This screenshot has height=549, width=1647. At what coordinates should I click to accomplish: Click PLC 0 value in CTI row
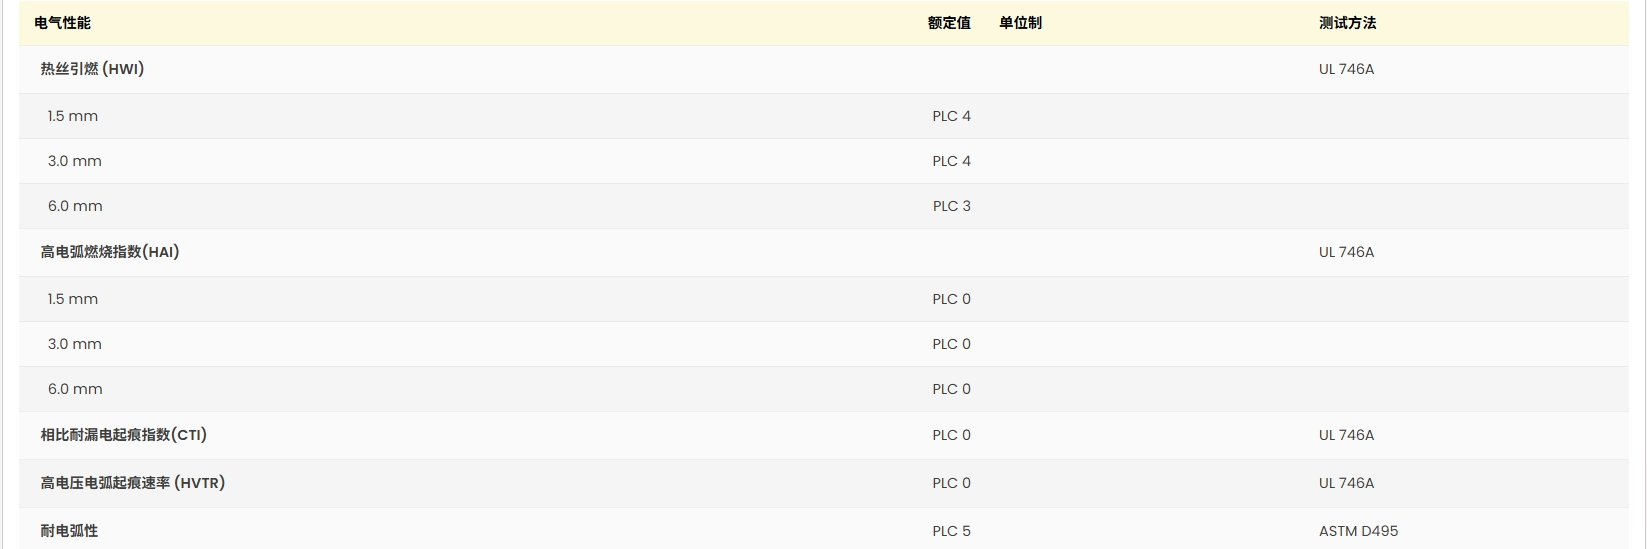click(951, 435)
